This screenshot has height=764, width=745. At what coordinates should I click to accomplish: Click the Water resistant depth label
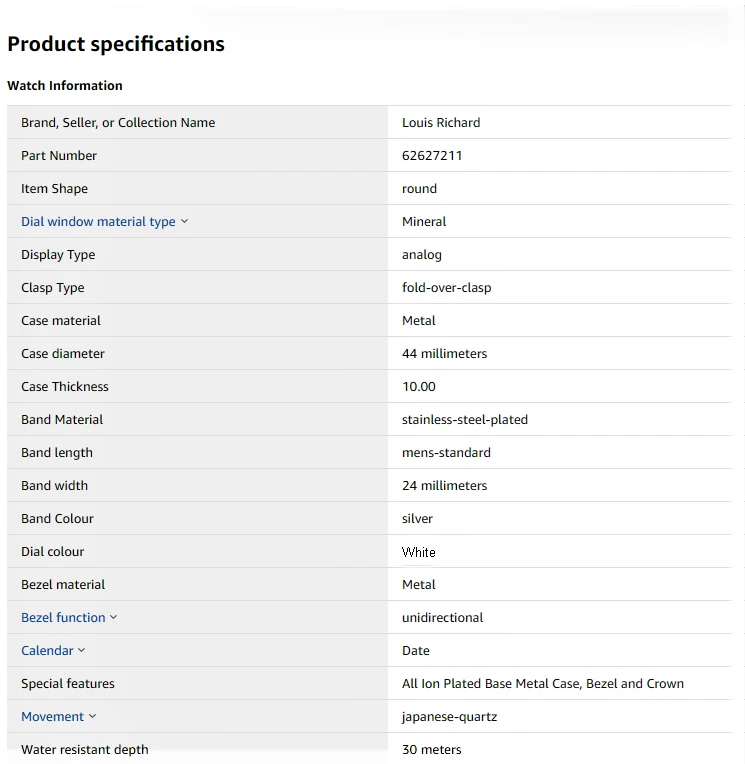(84, 750)
